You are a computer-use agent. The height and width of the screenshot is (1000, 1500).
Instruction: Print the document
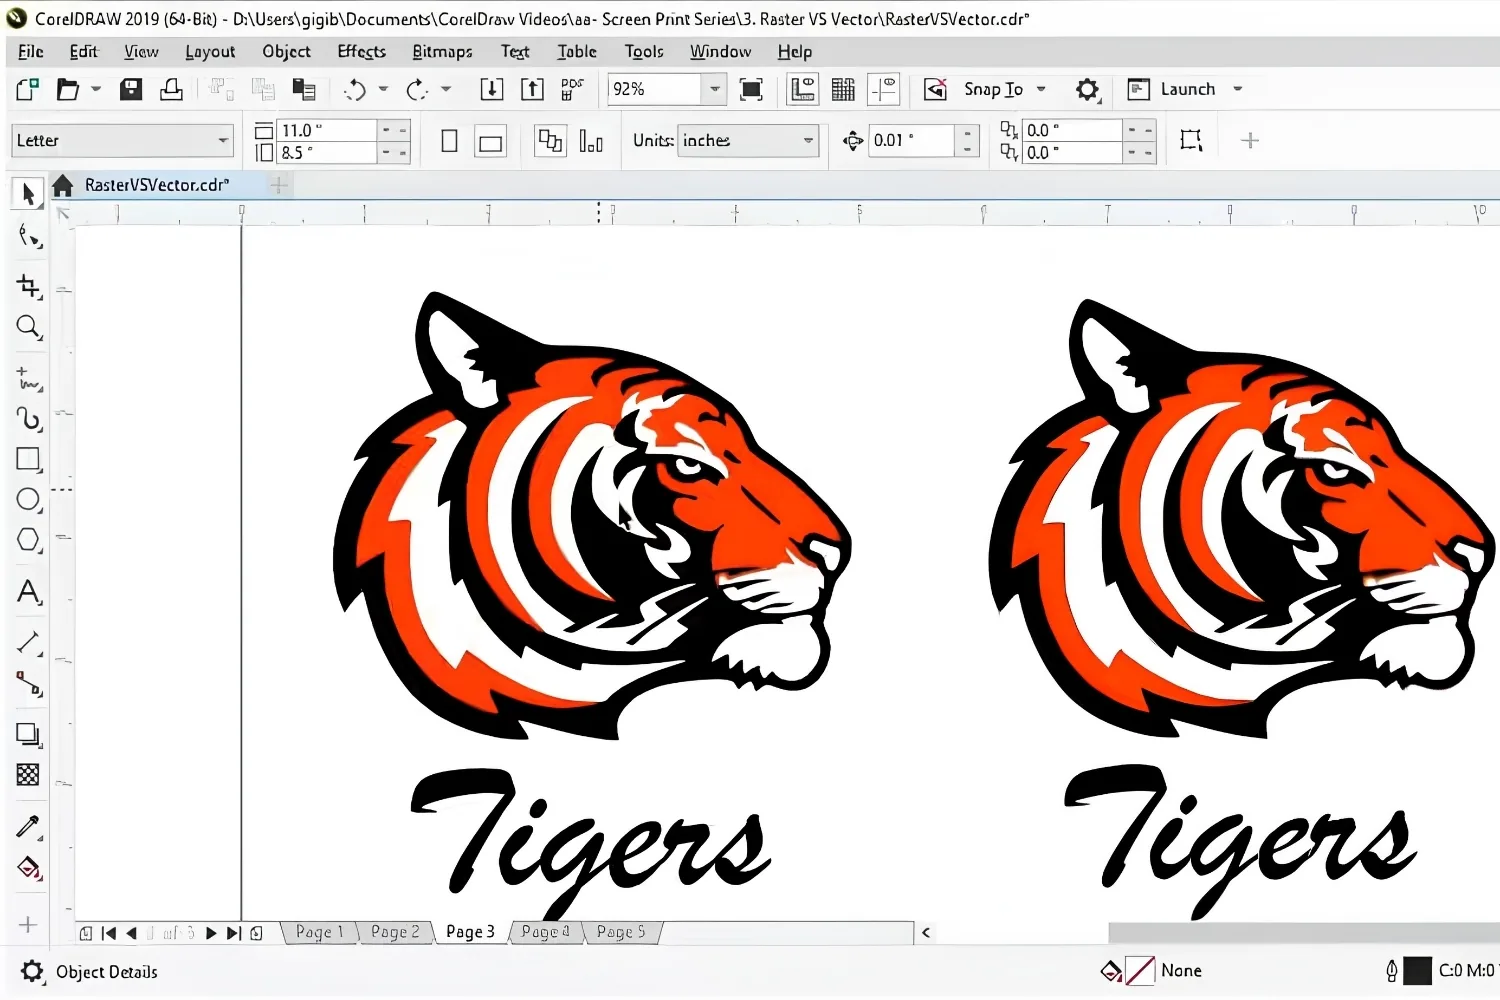[171, 90]
